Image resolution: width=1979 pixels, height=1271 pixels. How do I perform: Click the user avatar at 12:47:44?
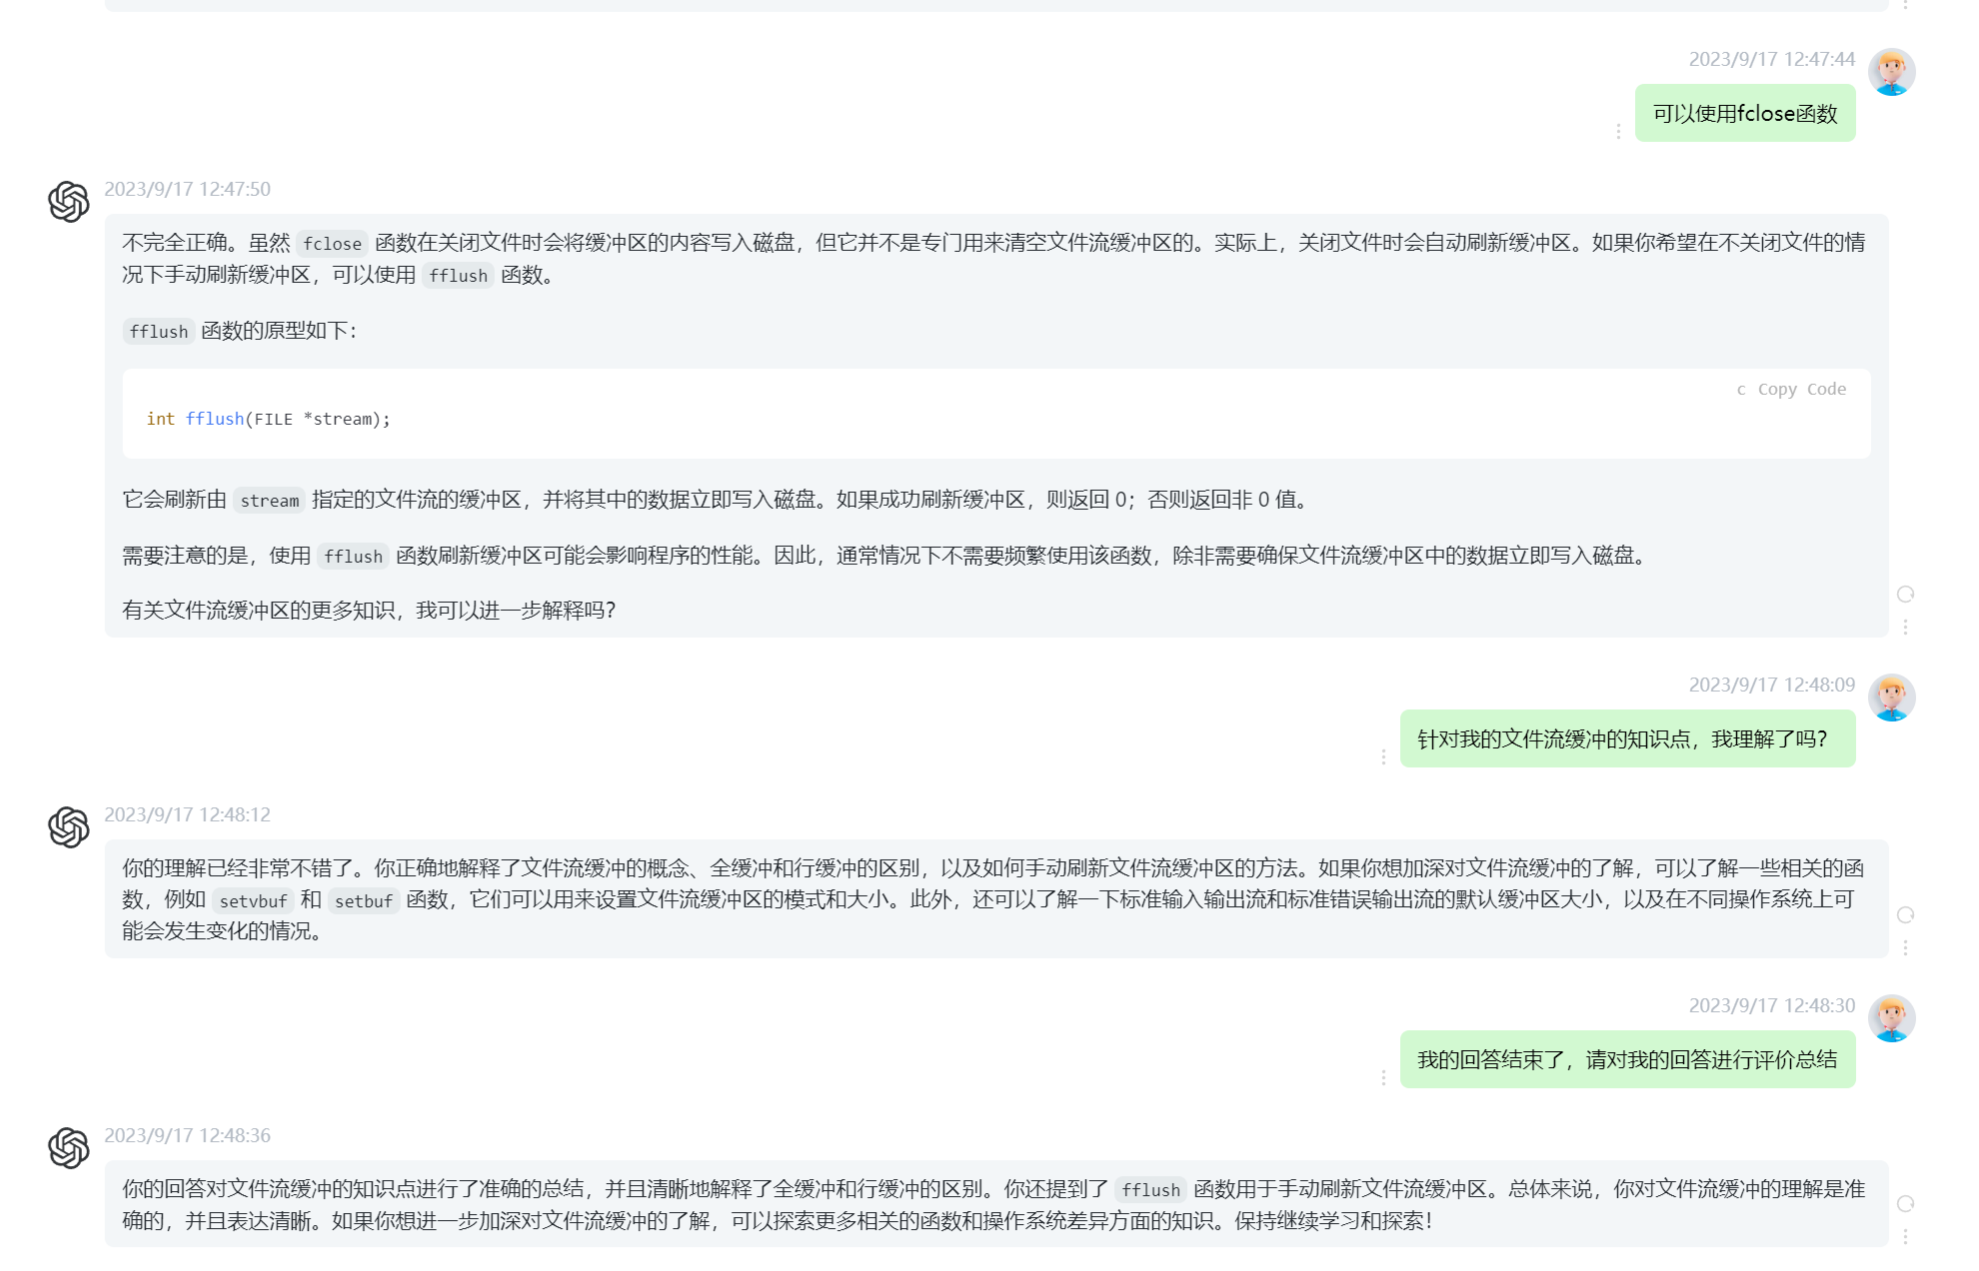coord(1891,72)
